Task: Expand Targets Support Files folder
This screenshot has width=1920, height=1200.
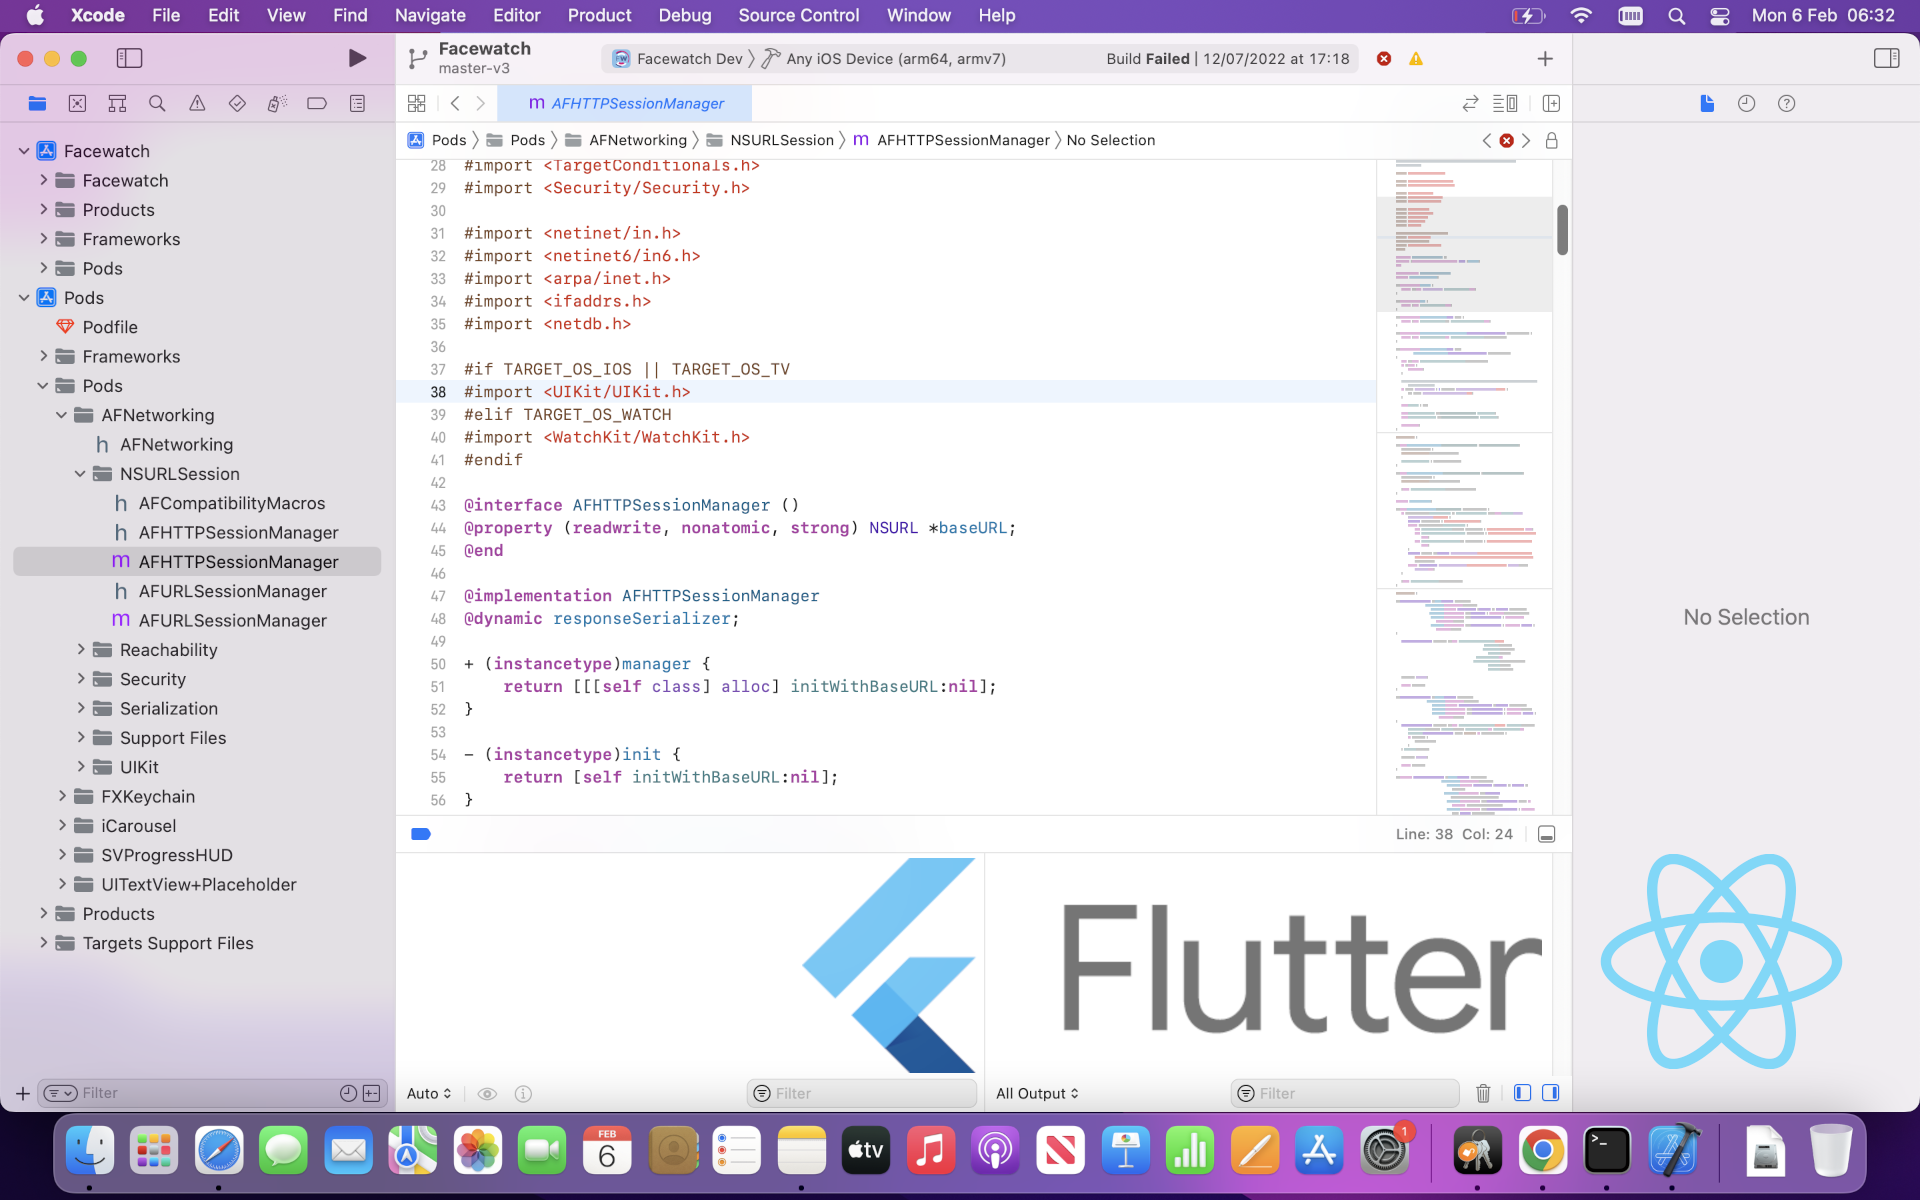Action: [43, 943]
